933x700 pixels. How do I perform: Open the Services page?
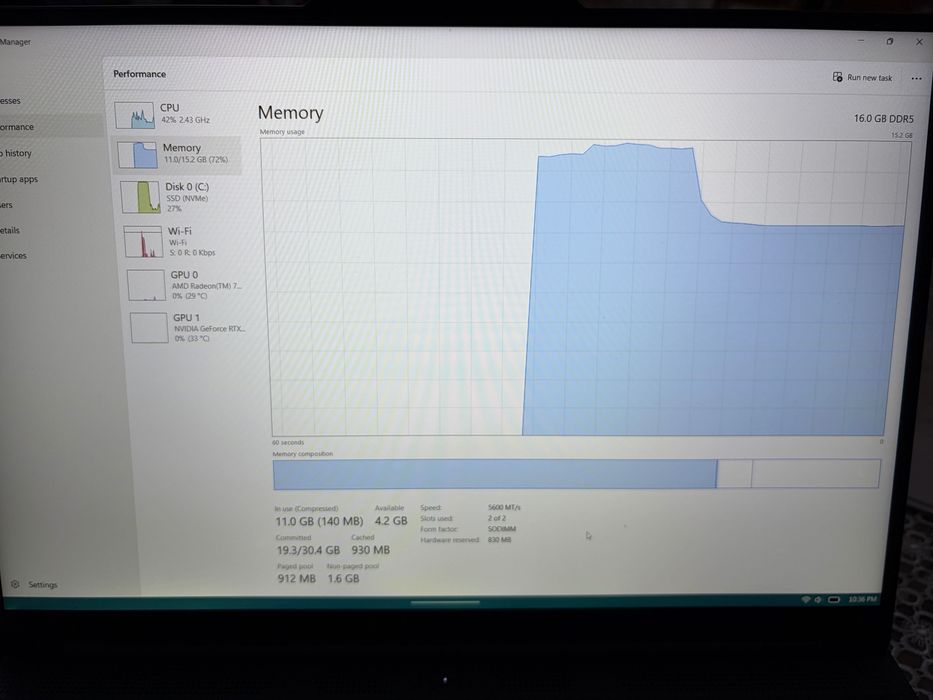click(x=13, y=256)
